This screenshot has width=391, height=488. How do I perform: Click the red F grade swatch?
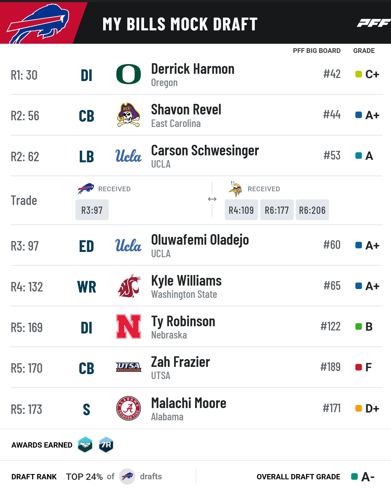(359, 367)
